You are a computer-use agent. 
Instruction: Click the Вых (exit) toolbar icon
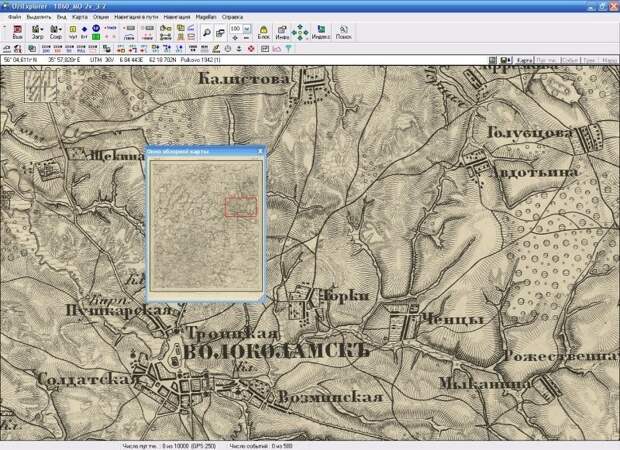18,32
